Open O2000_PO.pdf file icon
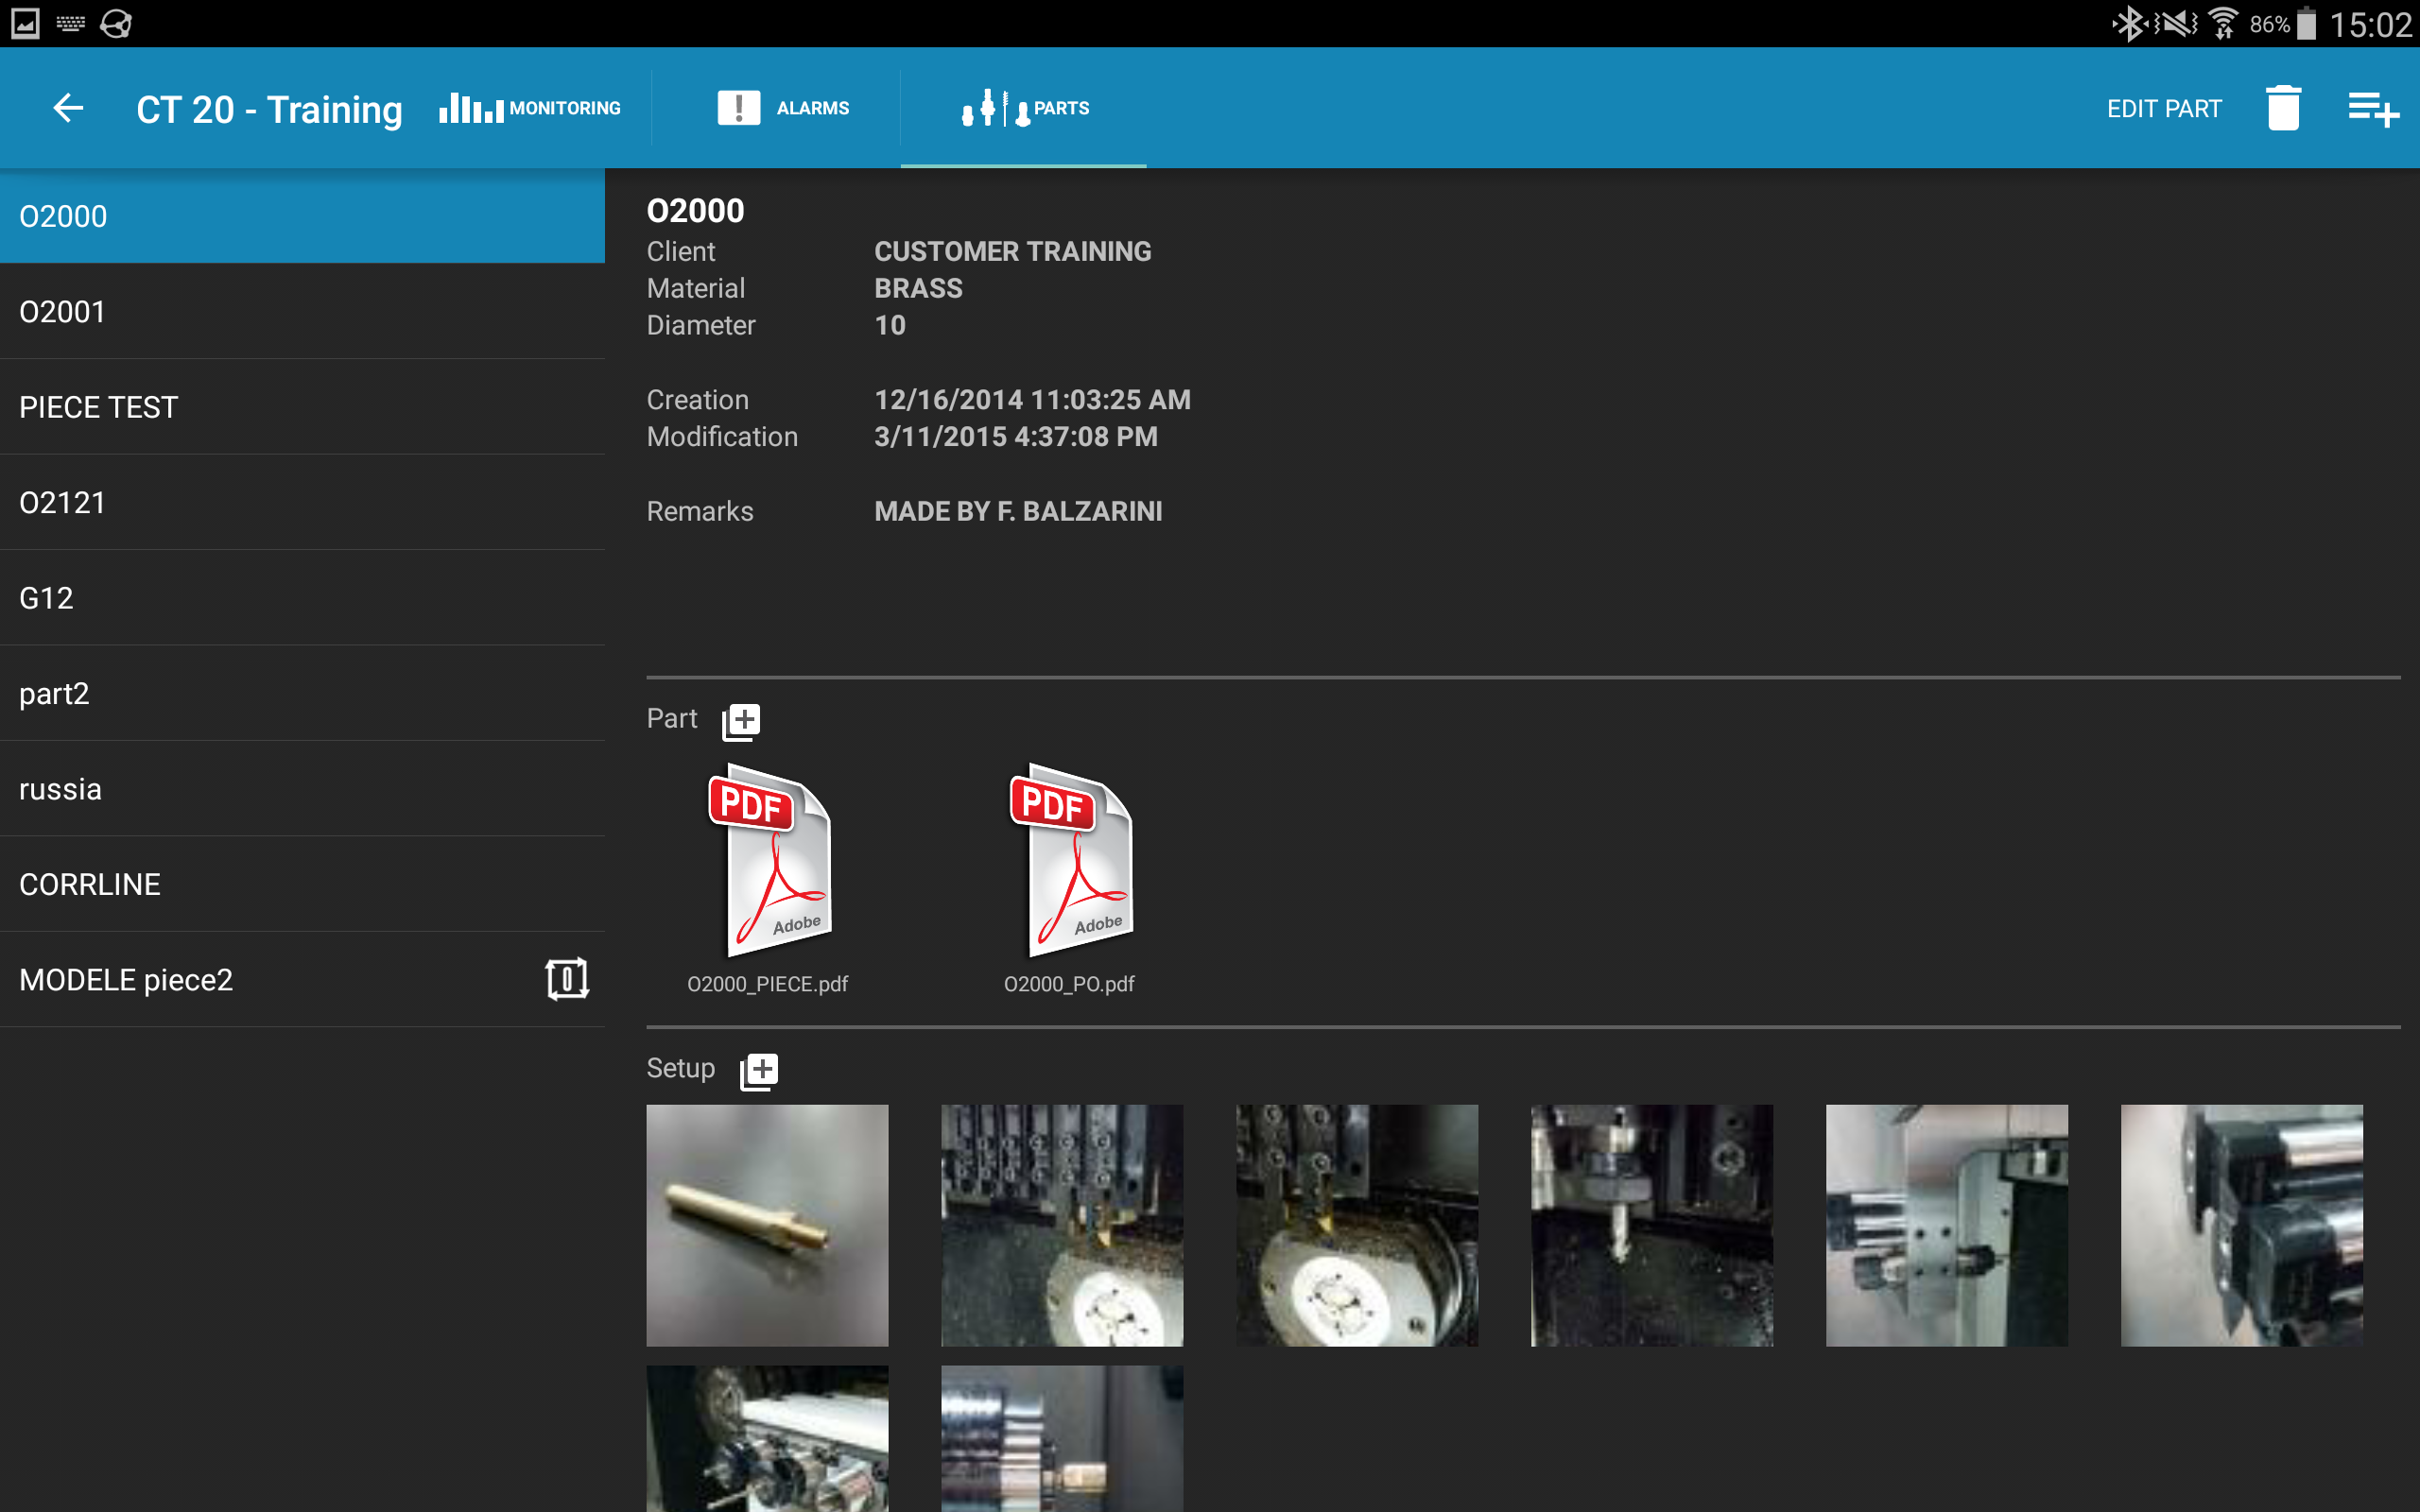 coord(1069,862)
